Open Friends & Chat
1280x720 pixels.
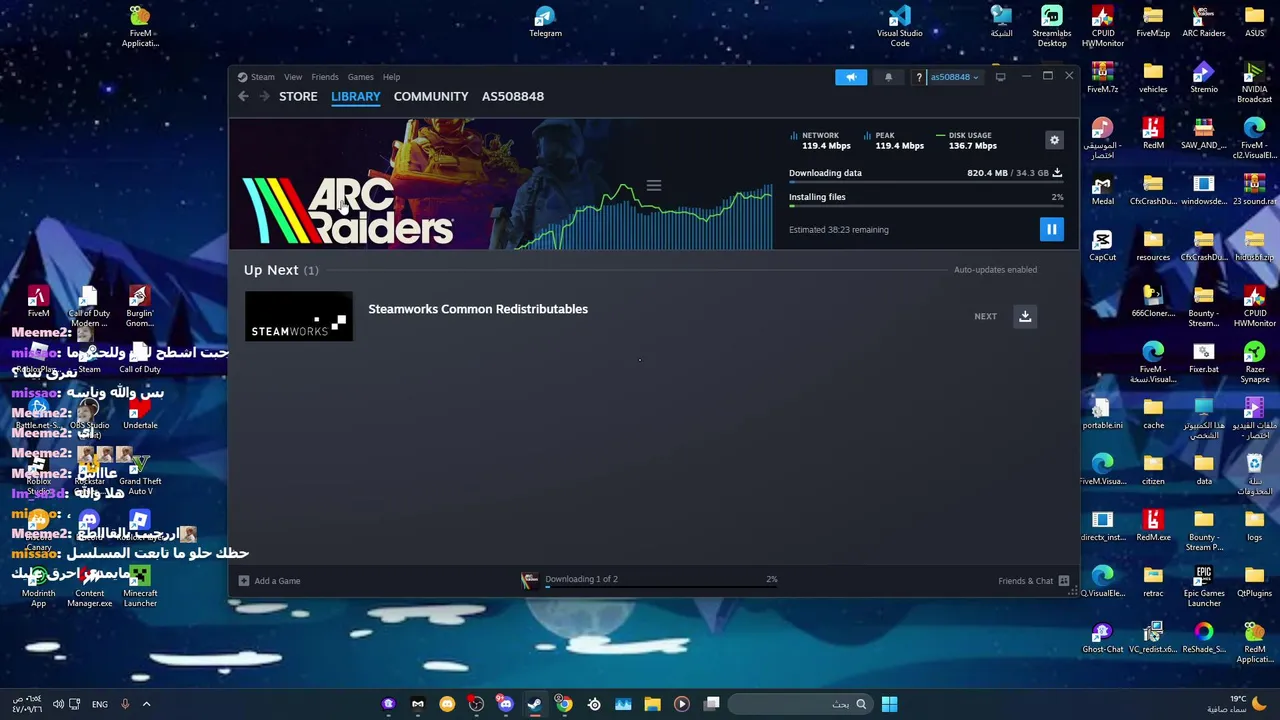[1033, 581]
